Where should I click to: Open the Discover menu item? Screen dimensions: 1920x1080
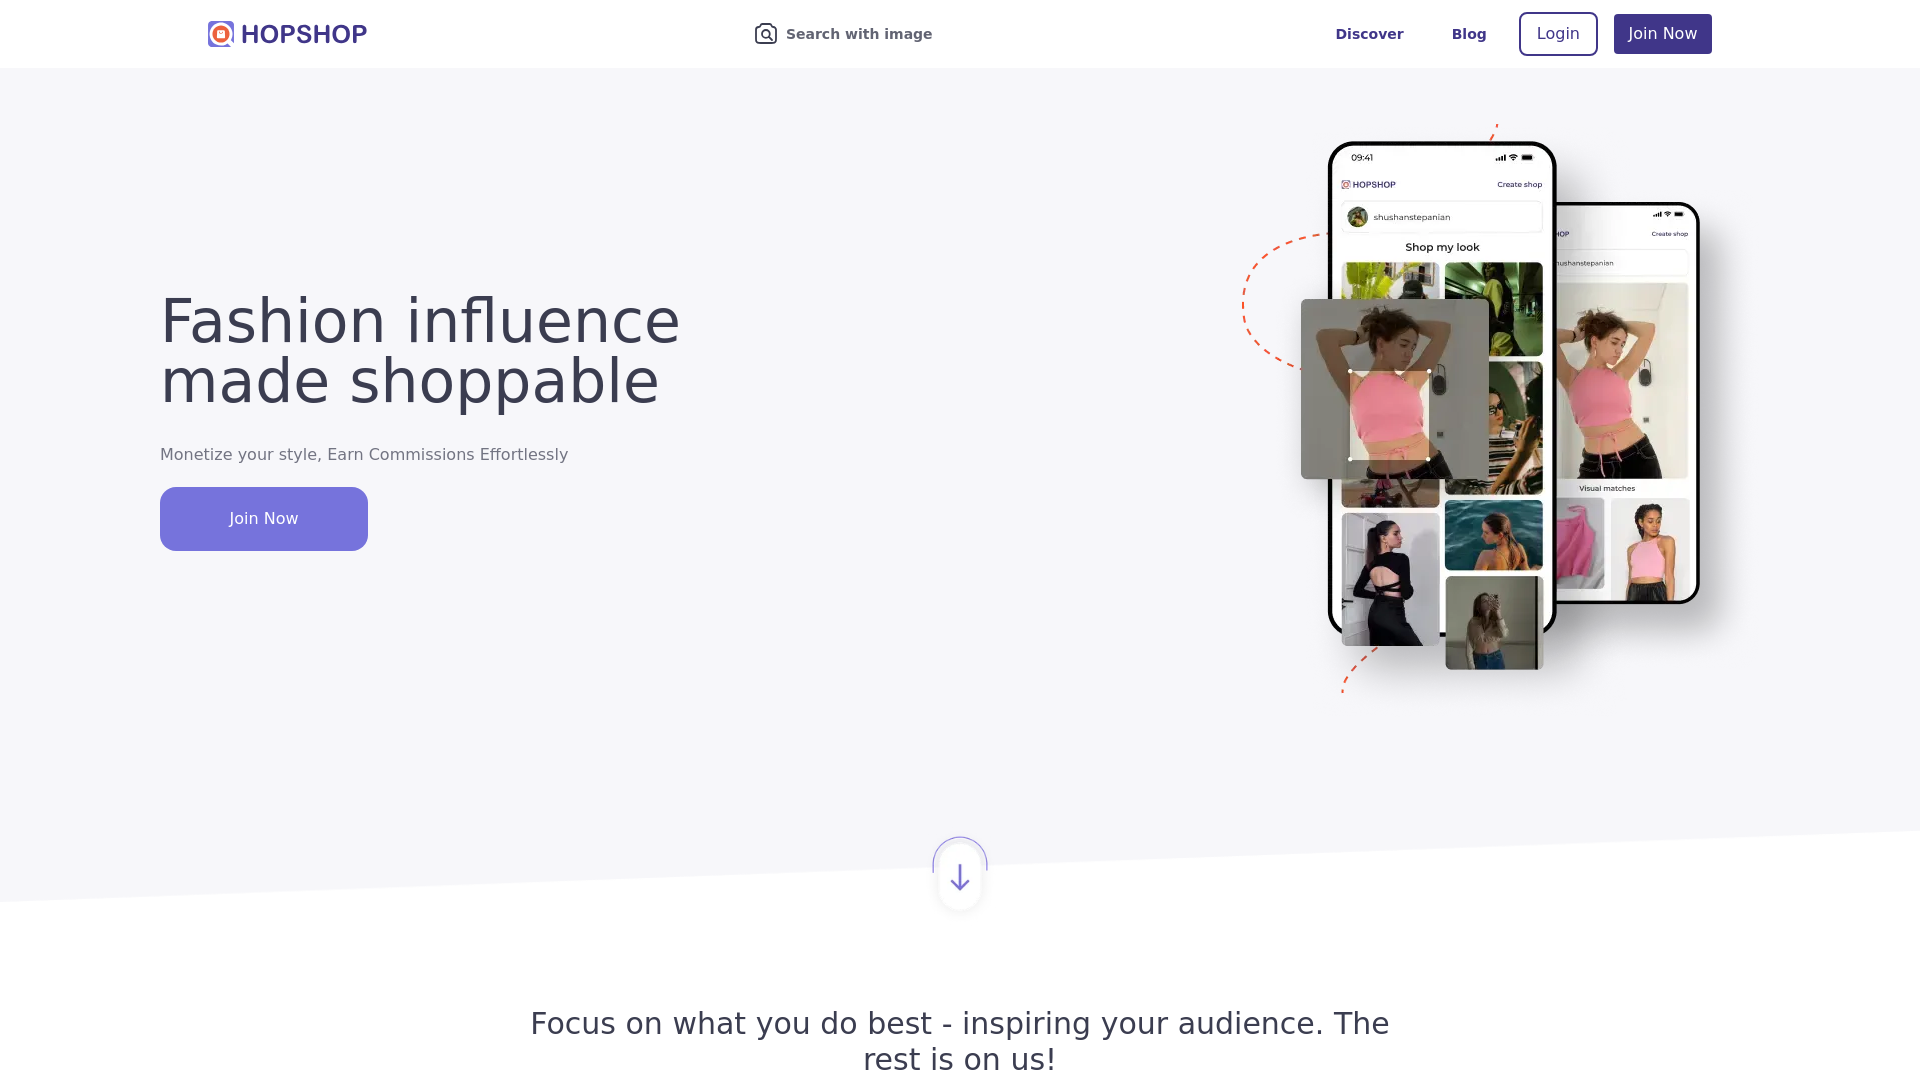(x=1369, y=34)
